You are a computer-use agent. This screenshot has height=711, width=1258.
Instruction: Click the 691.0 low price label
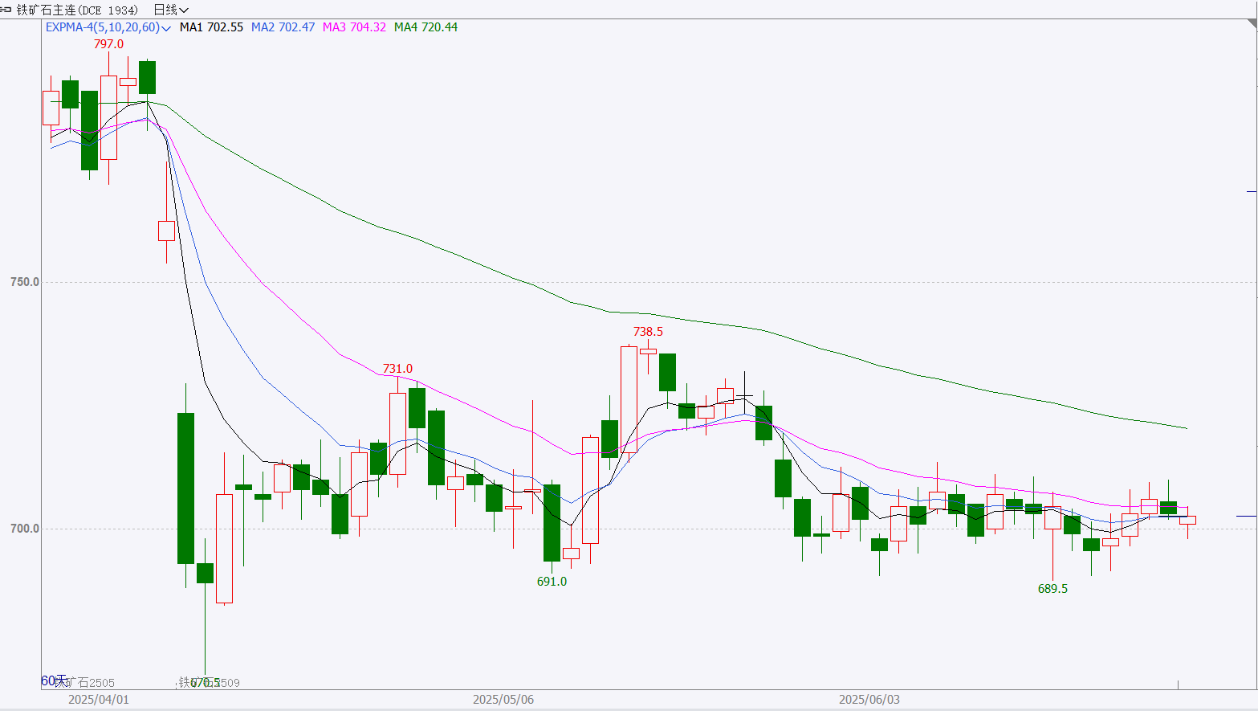coord(552,581)
